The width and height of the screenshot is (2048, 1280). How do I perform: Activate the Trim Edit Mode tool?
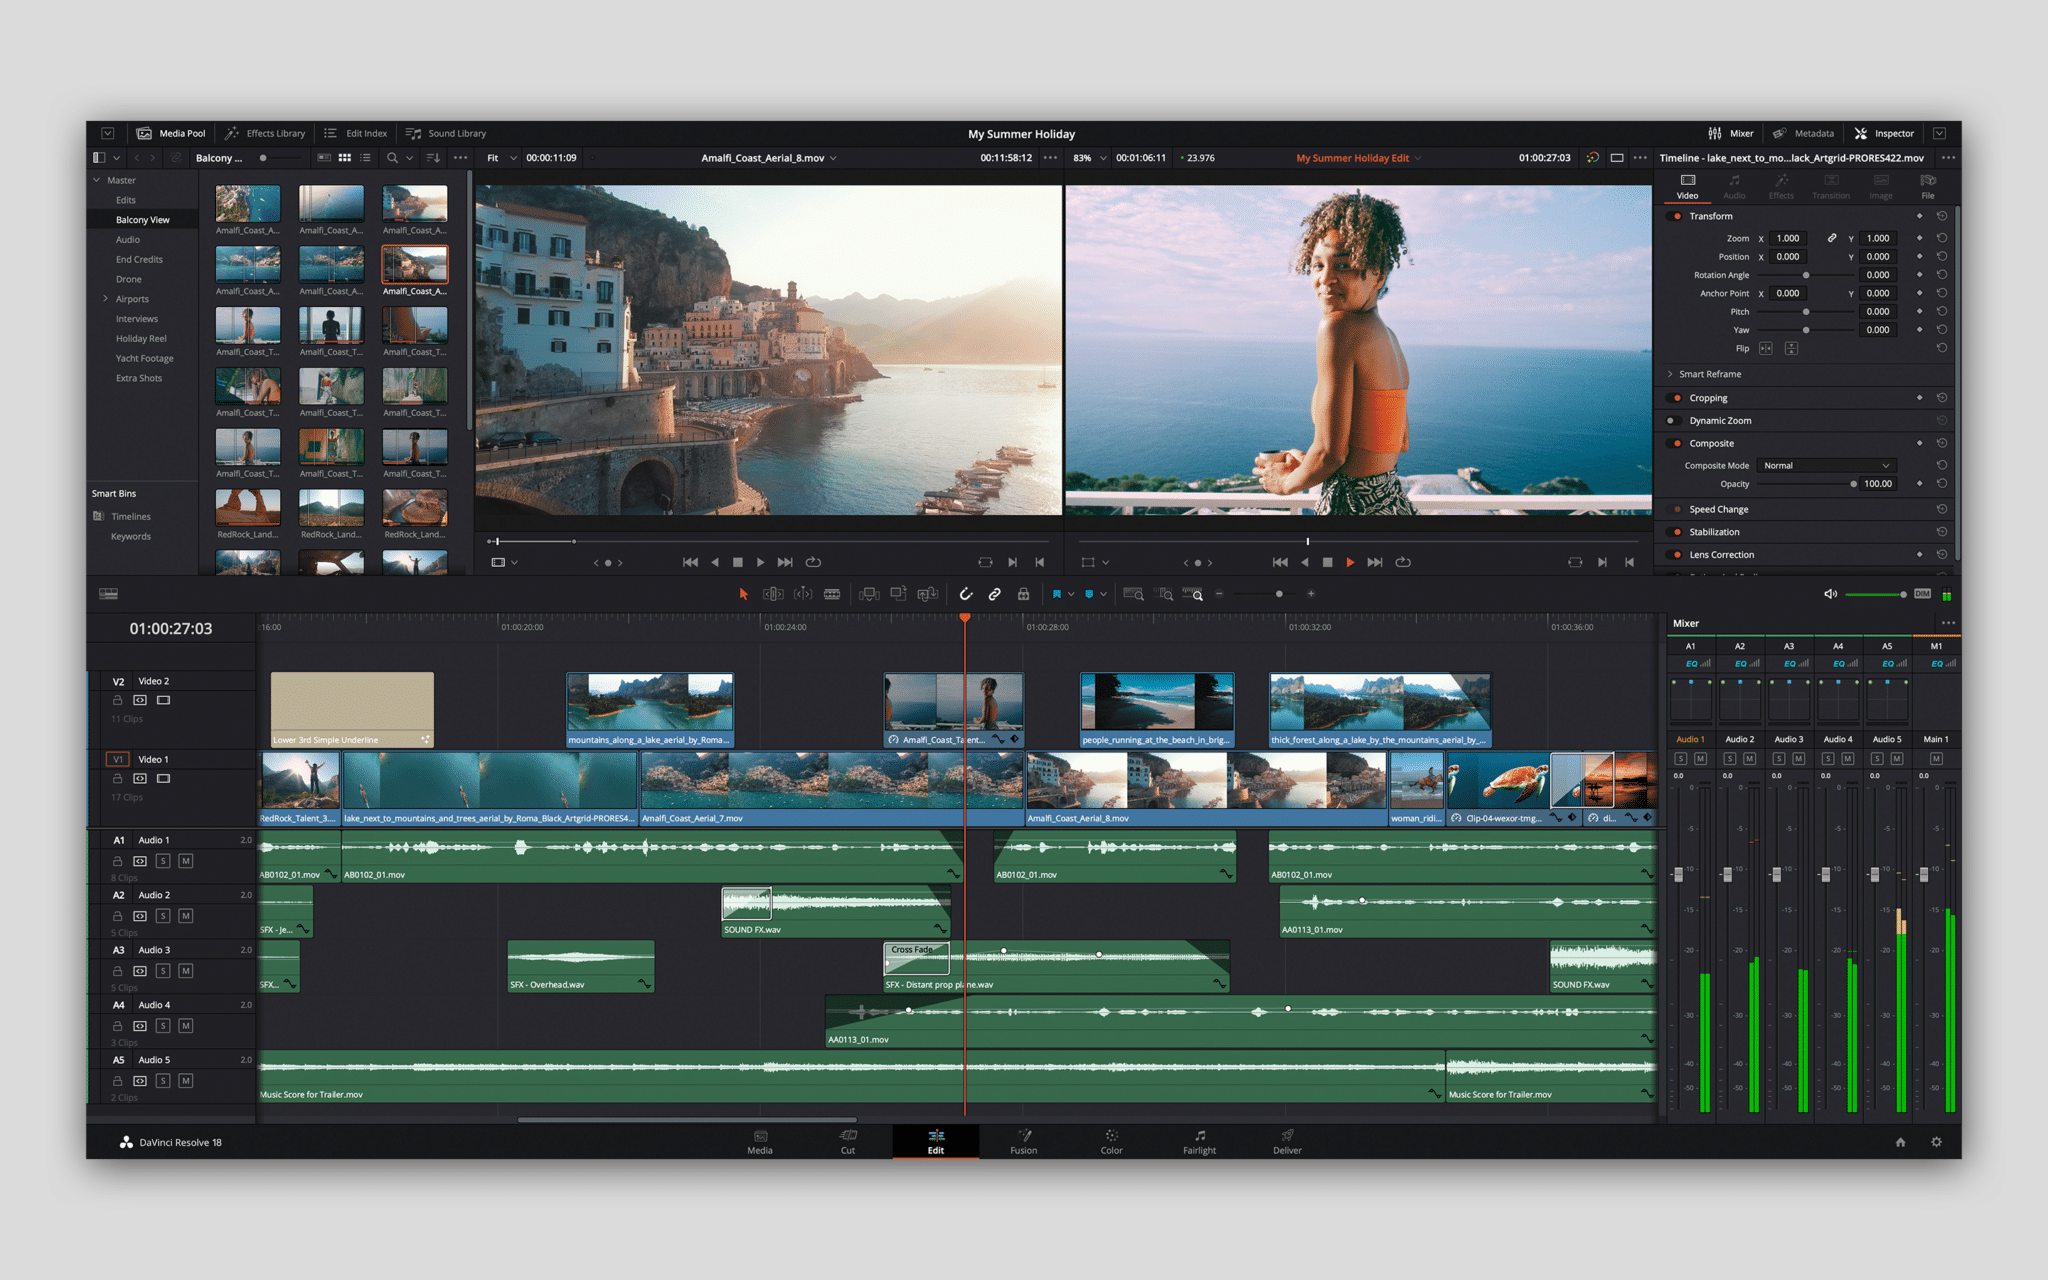(x=773, y=594)
